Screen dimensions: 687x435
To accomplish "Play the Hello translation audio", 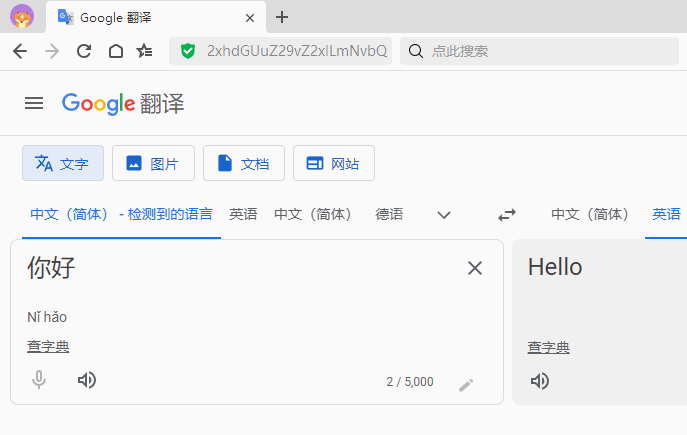I will [x=540, y=380].
